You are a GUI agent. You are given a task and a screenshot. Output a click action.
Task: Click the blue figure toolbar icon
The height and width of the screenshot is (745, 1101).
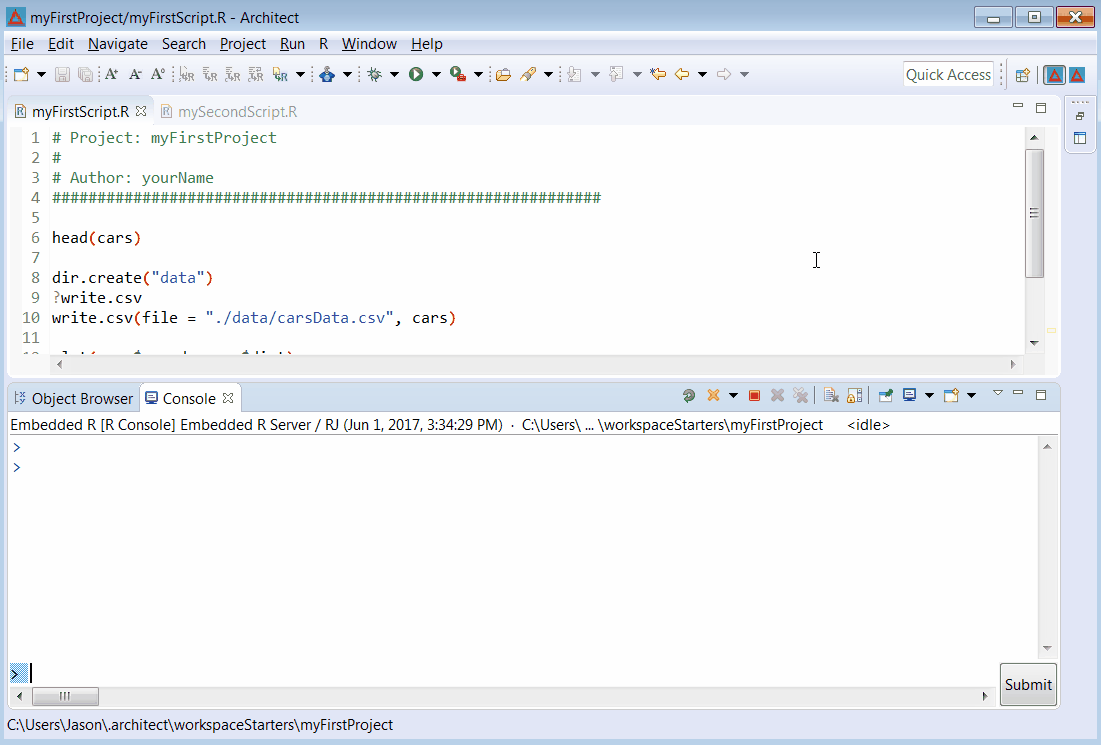pos(327,74)
